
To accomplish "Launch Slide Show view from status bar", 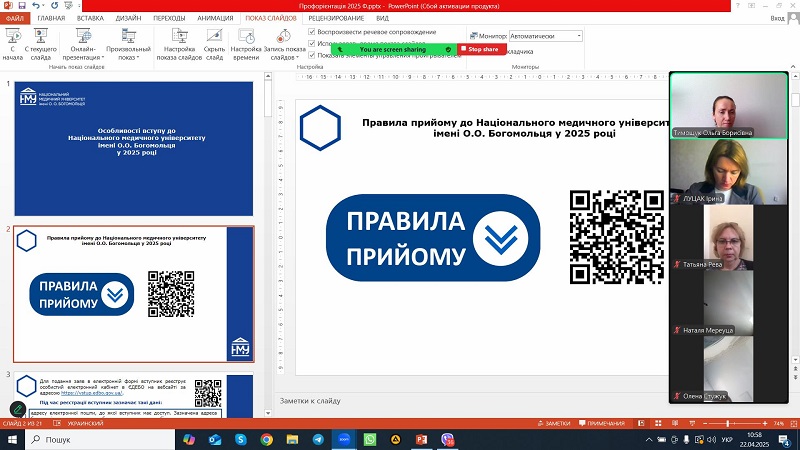I will pyautogui.click(x=692, y=423).
